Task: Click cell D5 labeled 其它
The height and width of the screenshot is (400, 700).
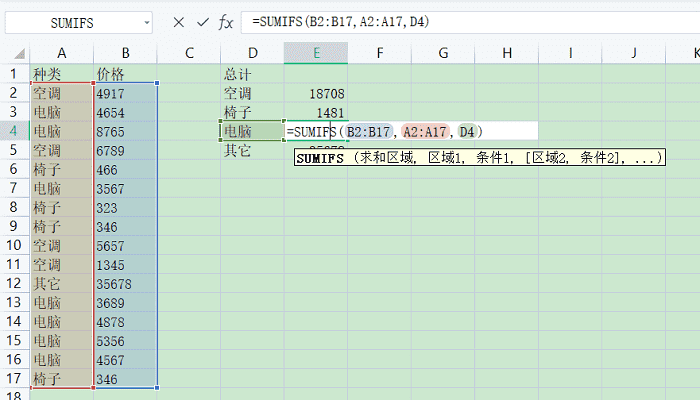Action: pyautogui.click(x=251, y=150)
